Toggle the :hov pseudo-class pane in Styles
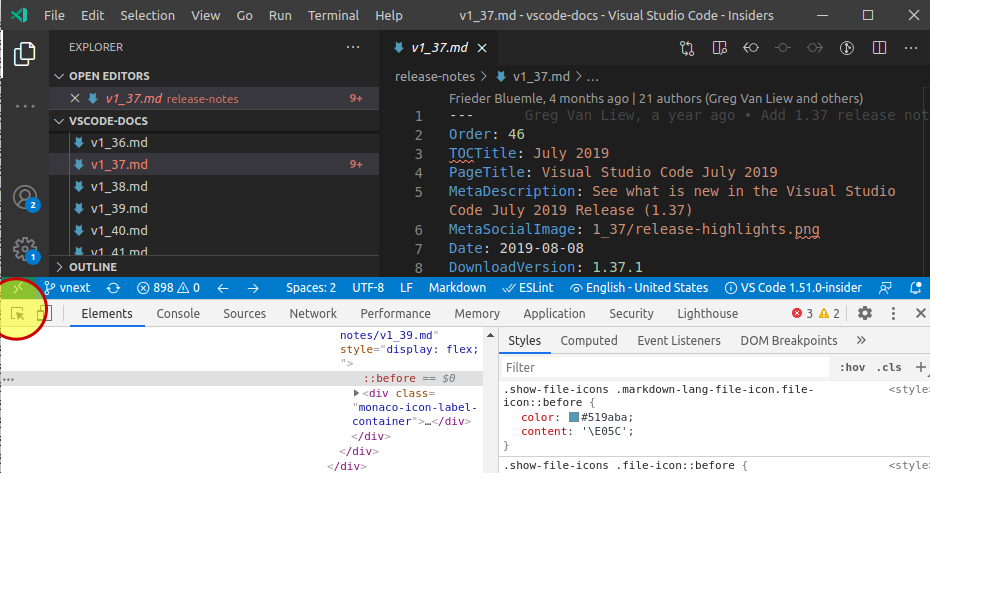 (851, 367)
